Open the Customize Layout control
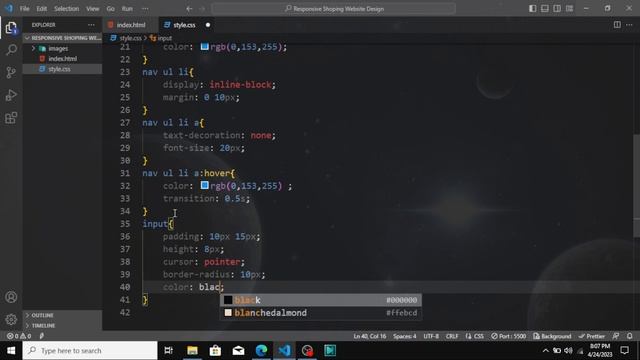640x360 pixels. coord(569,9)
